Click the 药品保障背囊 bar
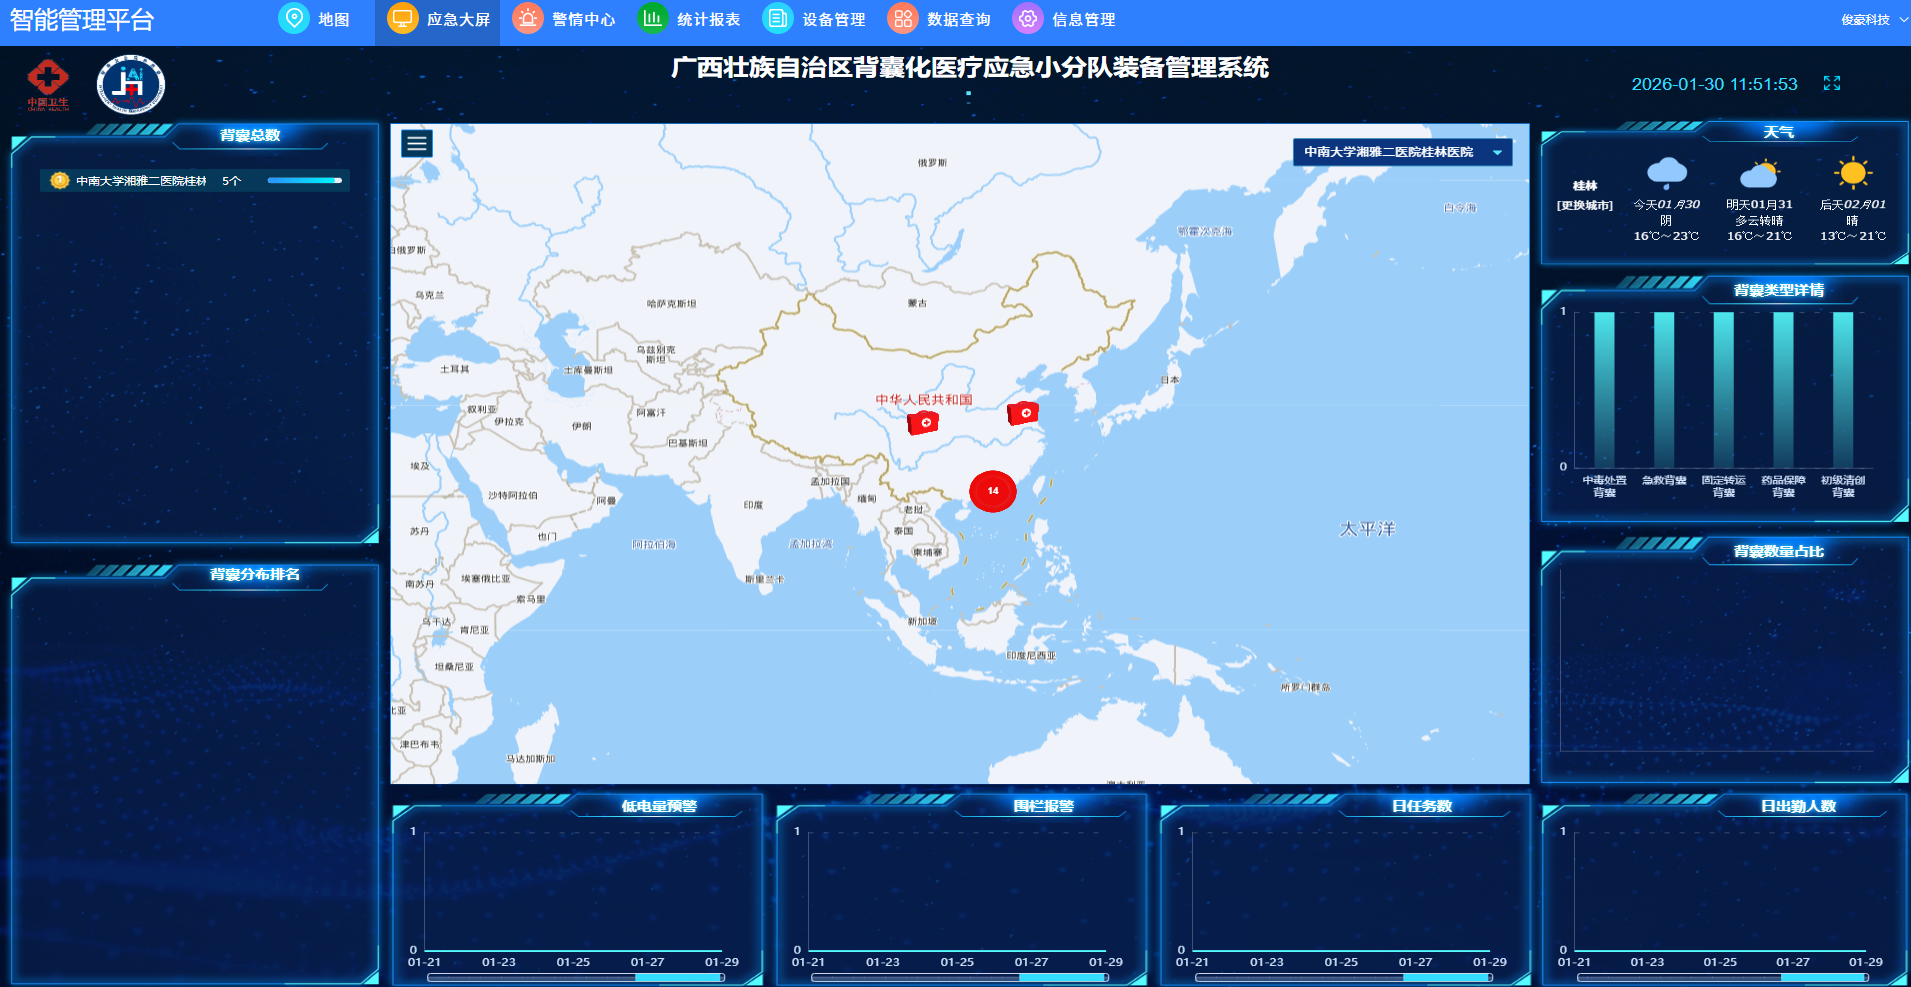The height and width of the screenshot is (987, 1911). coord(1783,390)
